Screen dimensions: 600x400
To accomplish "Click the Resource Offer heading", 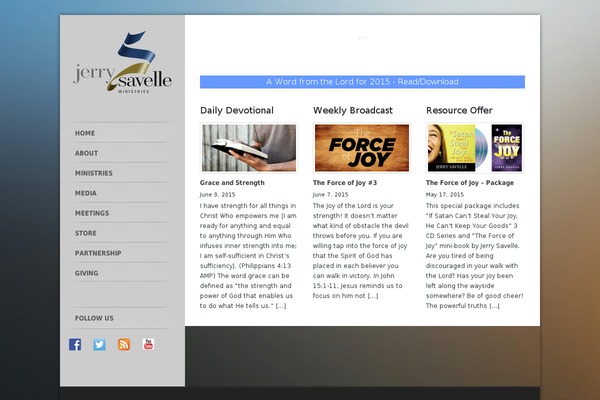I will click(459, 111).
